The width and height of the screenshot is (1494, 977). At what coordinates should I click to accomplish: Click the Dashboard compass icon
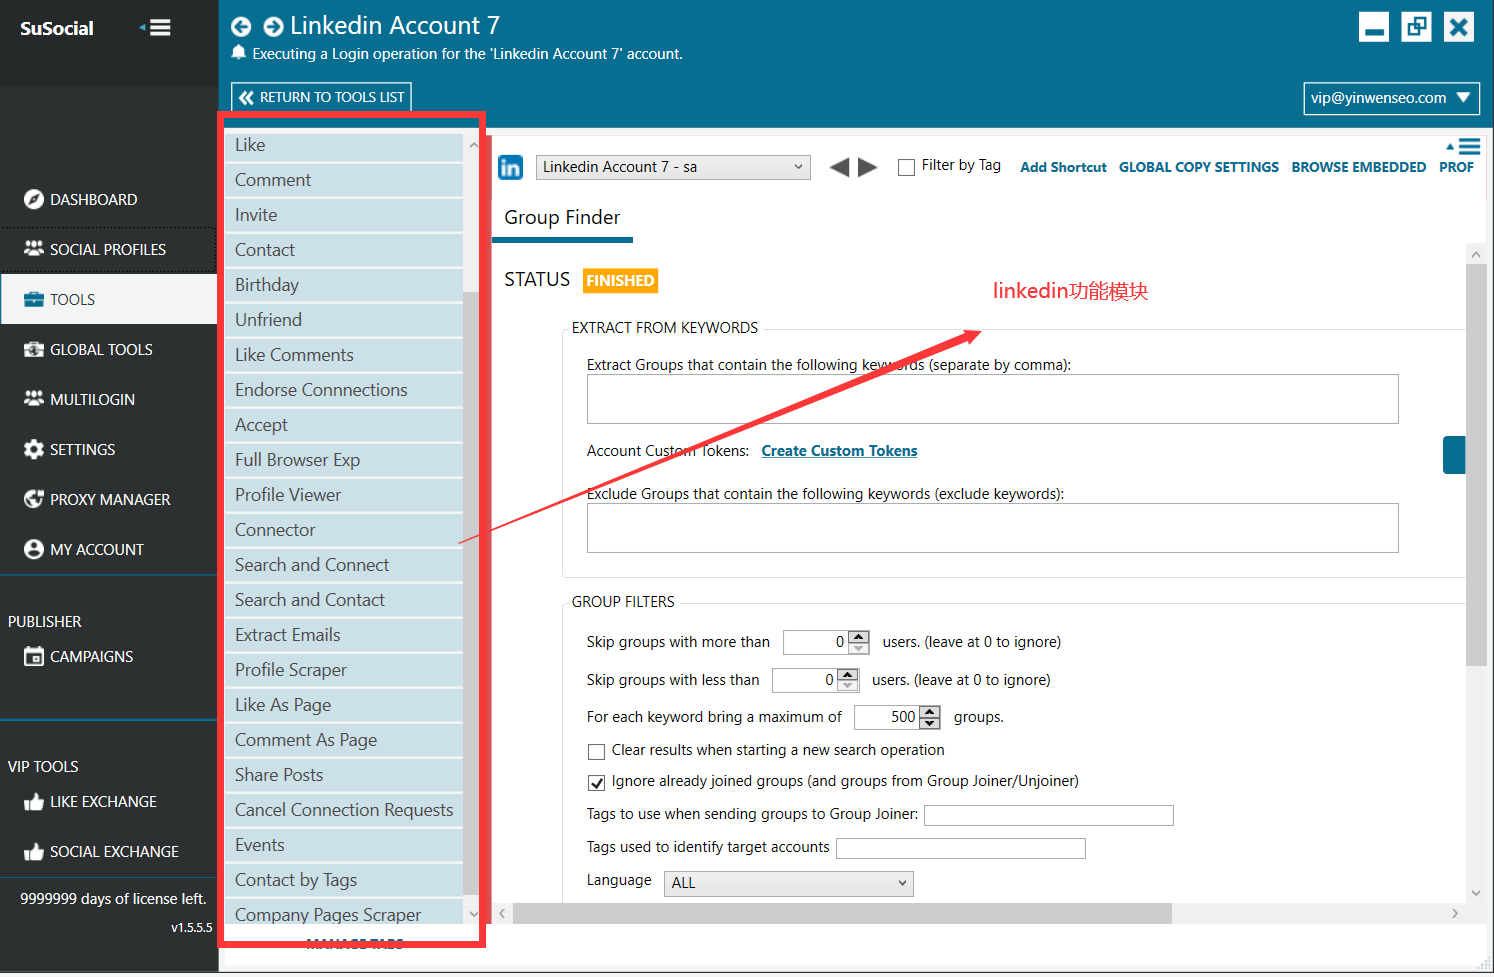(34, 199)
